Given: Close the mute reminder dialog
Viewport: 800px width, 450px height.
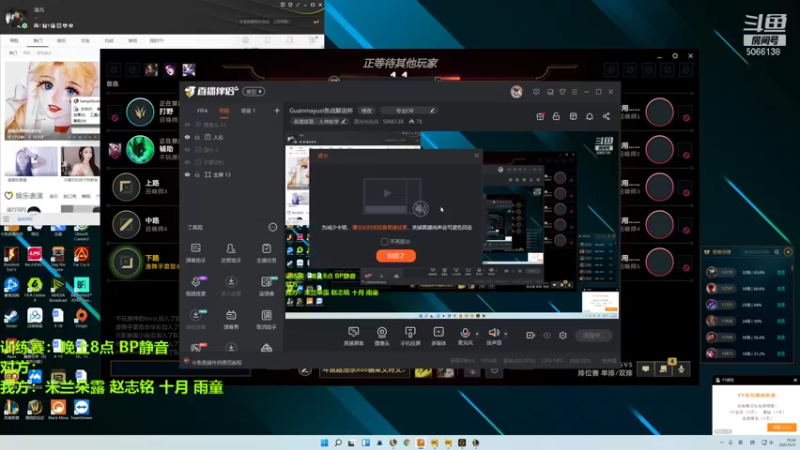Looking at the screenshot, I should [477, 156].
